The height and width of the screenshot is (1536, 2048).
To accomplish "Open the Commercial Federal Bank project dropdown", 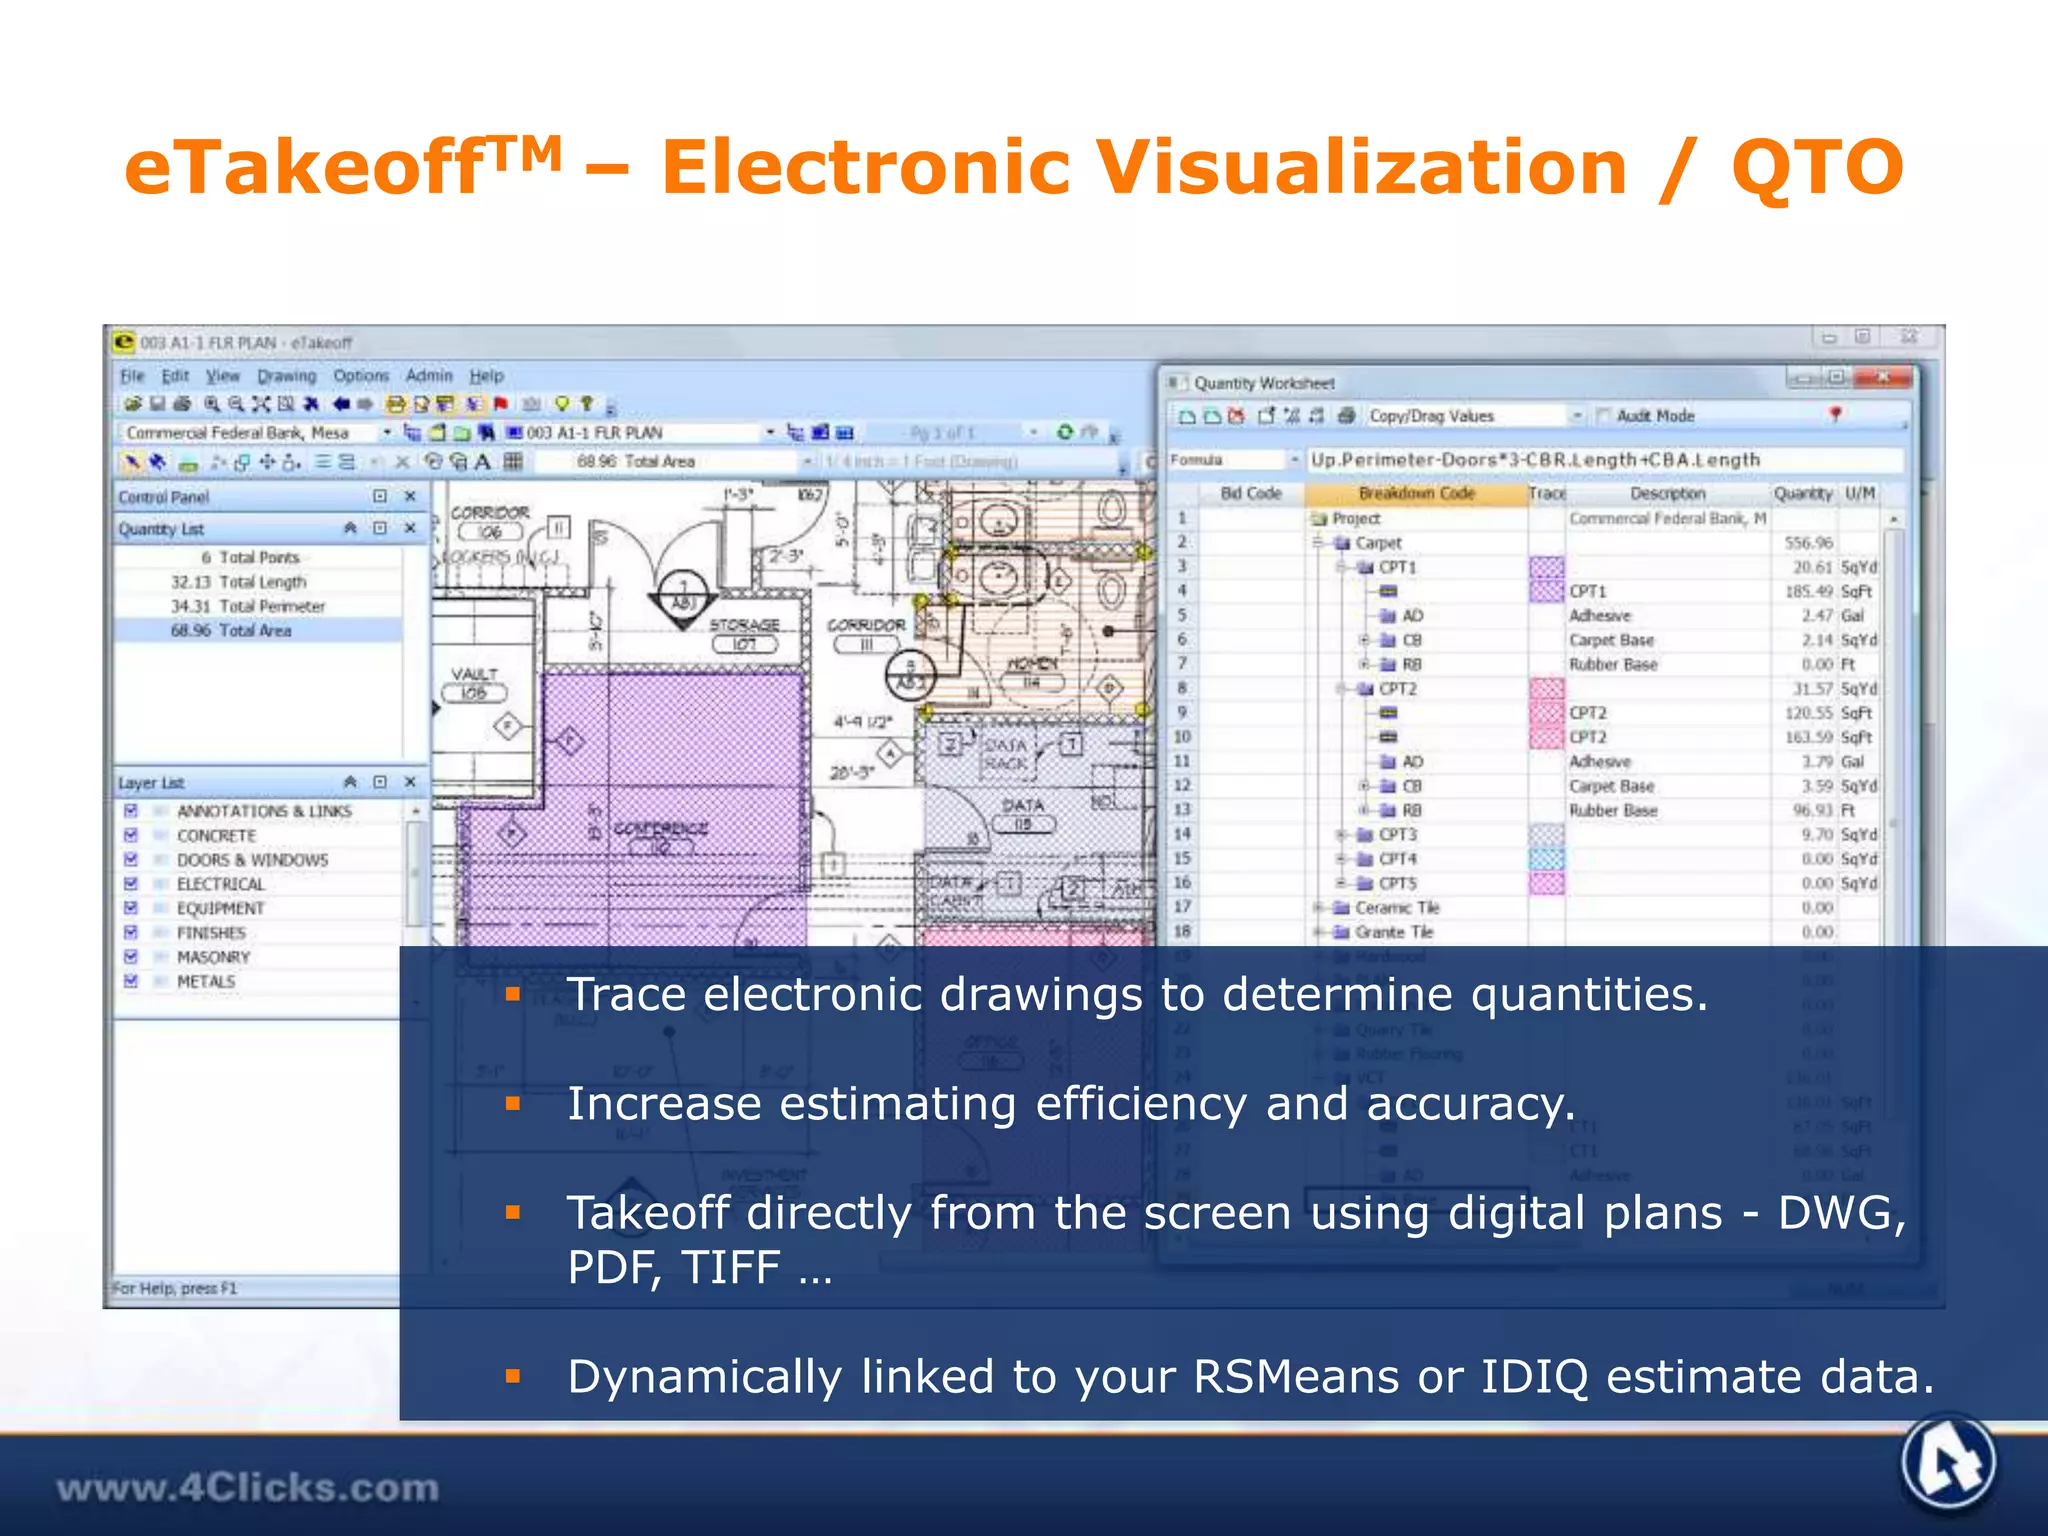I will (386, 433).
